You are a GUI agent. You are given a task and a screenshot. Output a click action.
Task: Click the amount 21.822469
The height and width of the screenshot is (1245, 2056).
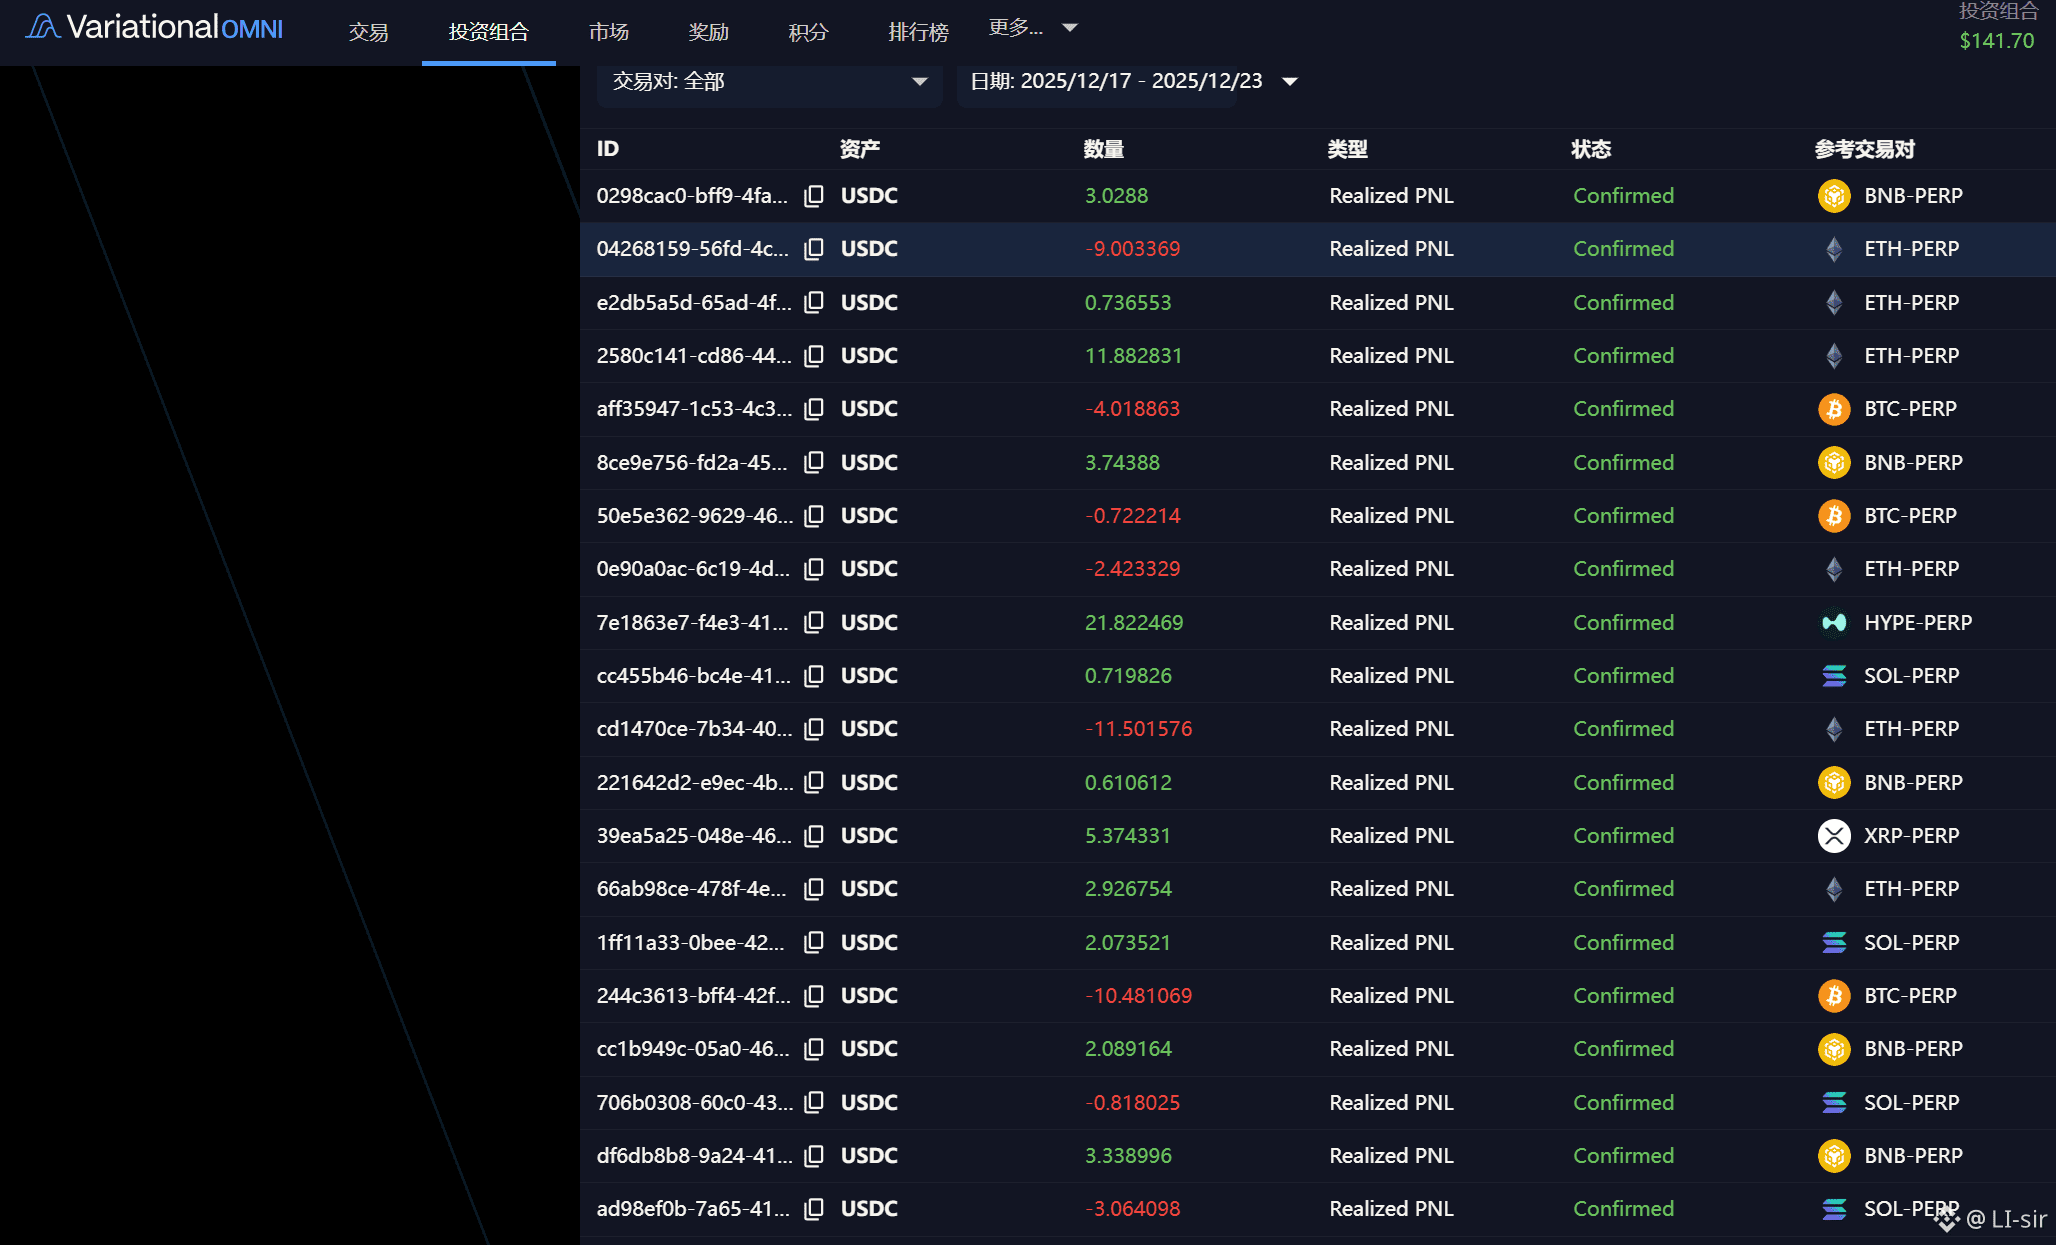[x=1134, y=623]
